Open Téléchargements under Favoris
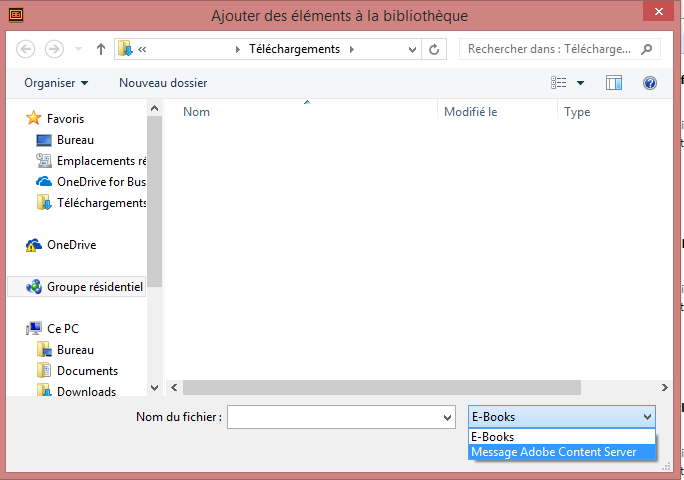The width and height of the screenshot is (684, 480). tap(102, 203)
